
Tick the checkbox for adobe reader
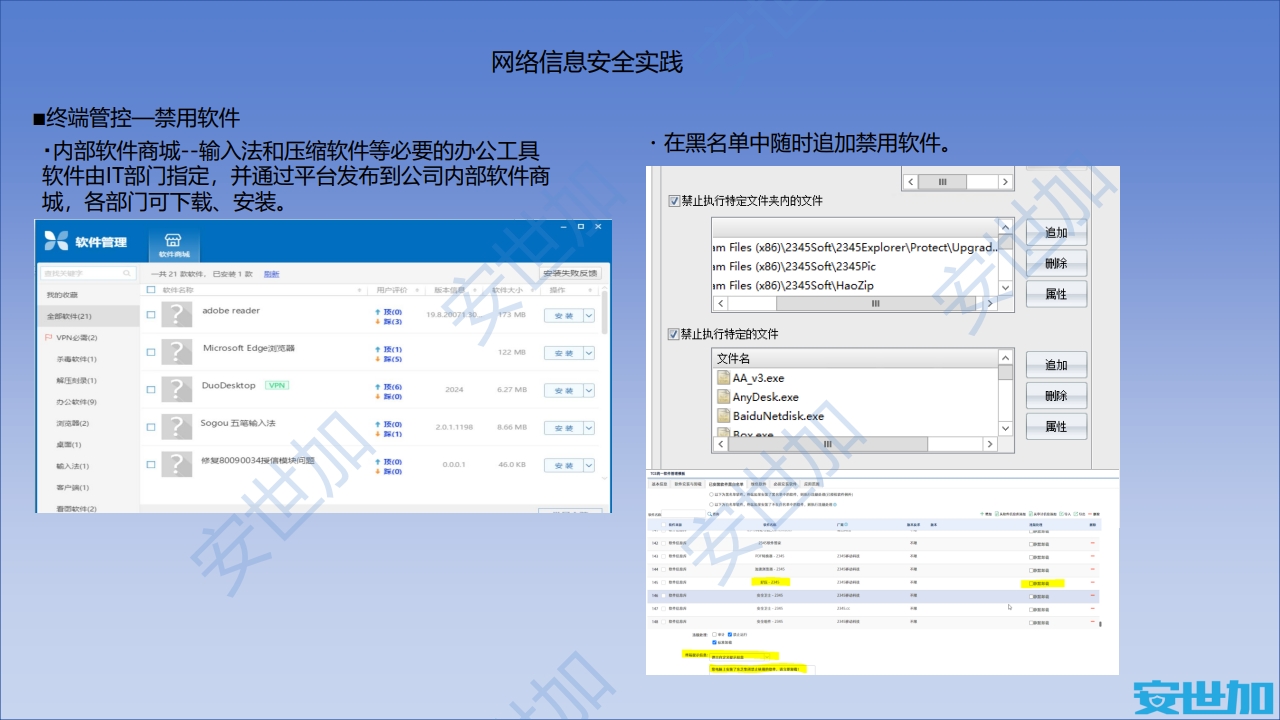(x=151, y=315)
